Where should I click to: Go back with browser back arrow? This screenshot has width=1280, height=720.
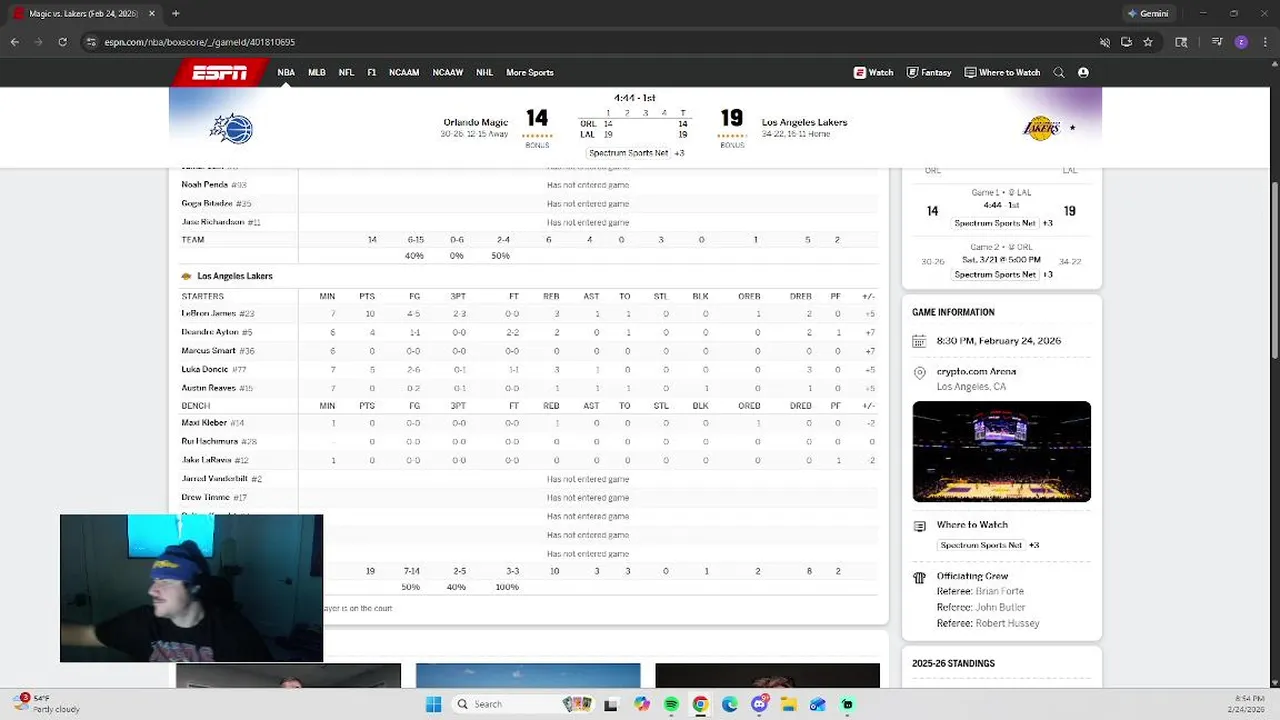(14, 42)
